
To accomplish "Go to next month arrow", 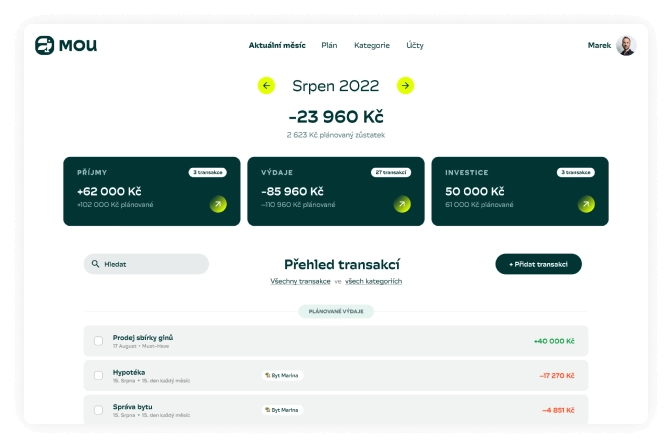I will coord(405,86).
